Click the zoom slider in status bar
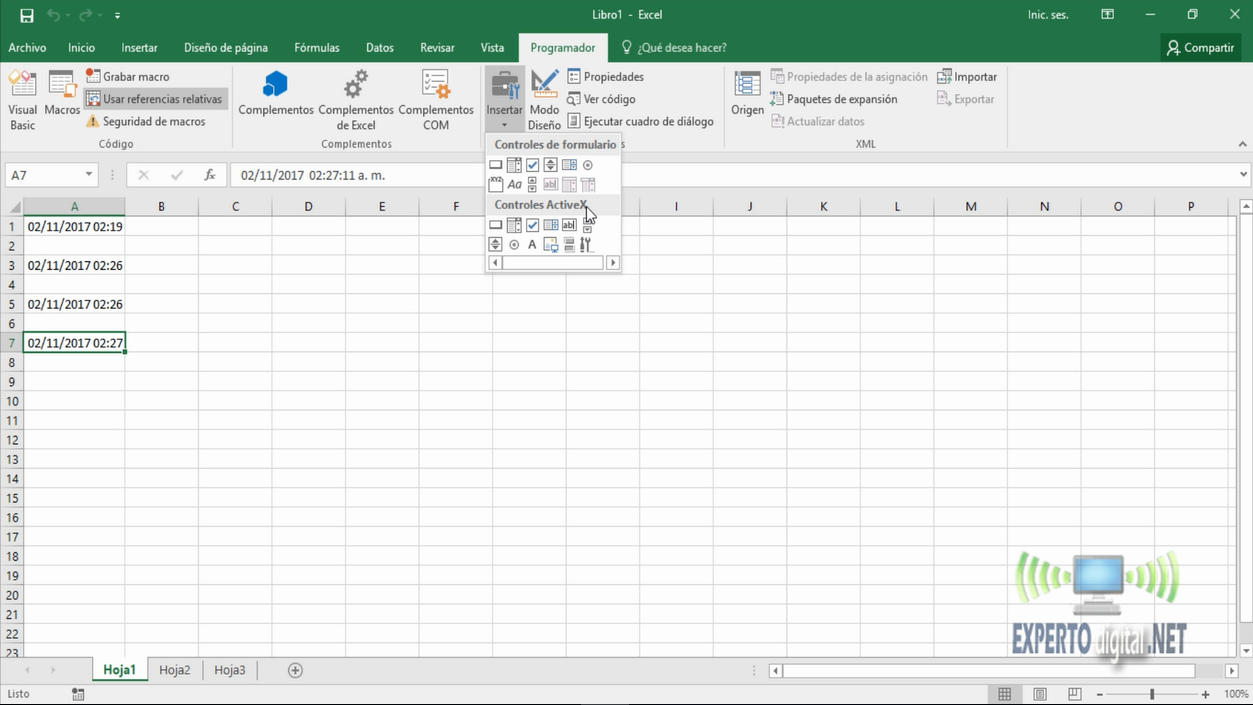Screen dimensions: 1253x705 tap(1152, 694)
